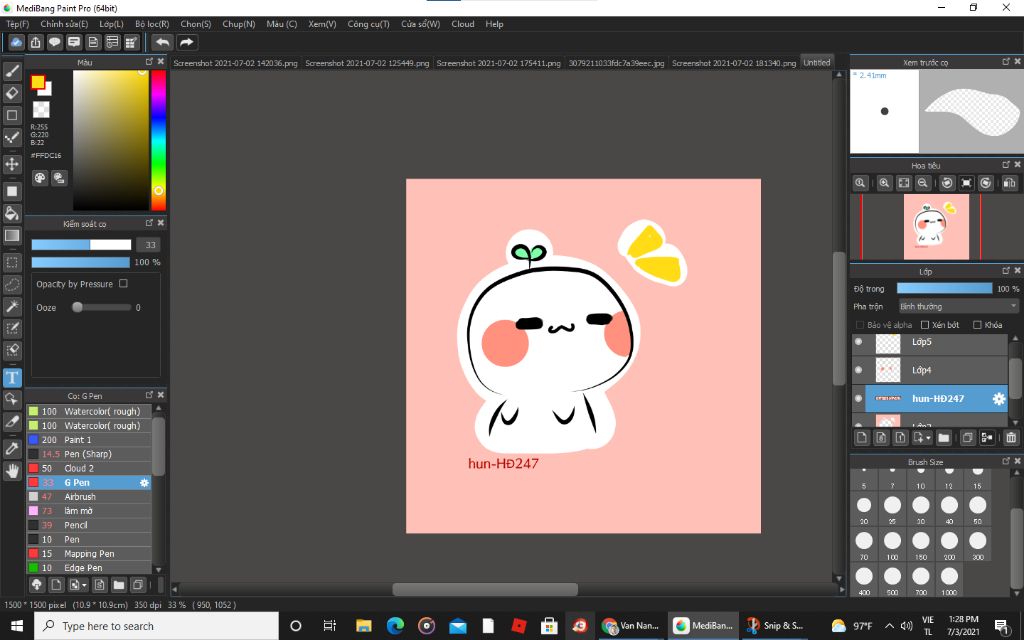The image size is (1024, 640).
Task: Open the Cloud menu
Action: 462,24
